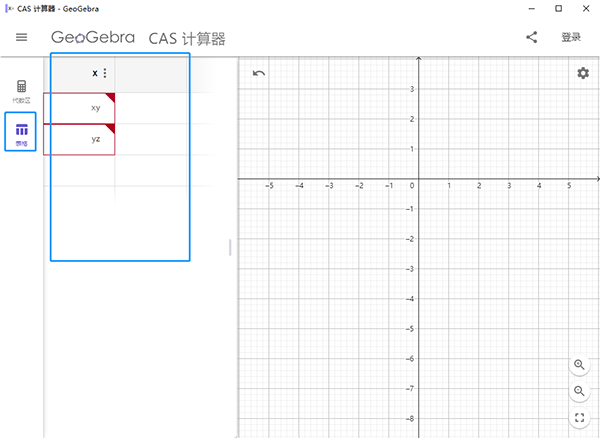Click the GeoGebra logo
The width and height of the screenshot is (600, 438).
tap(93, 38)
